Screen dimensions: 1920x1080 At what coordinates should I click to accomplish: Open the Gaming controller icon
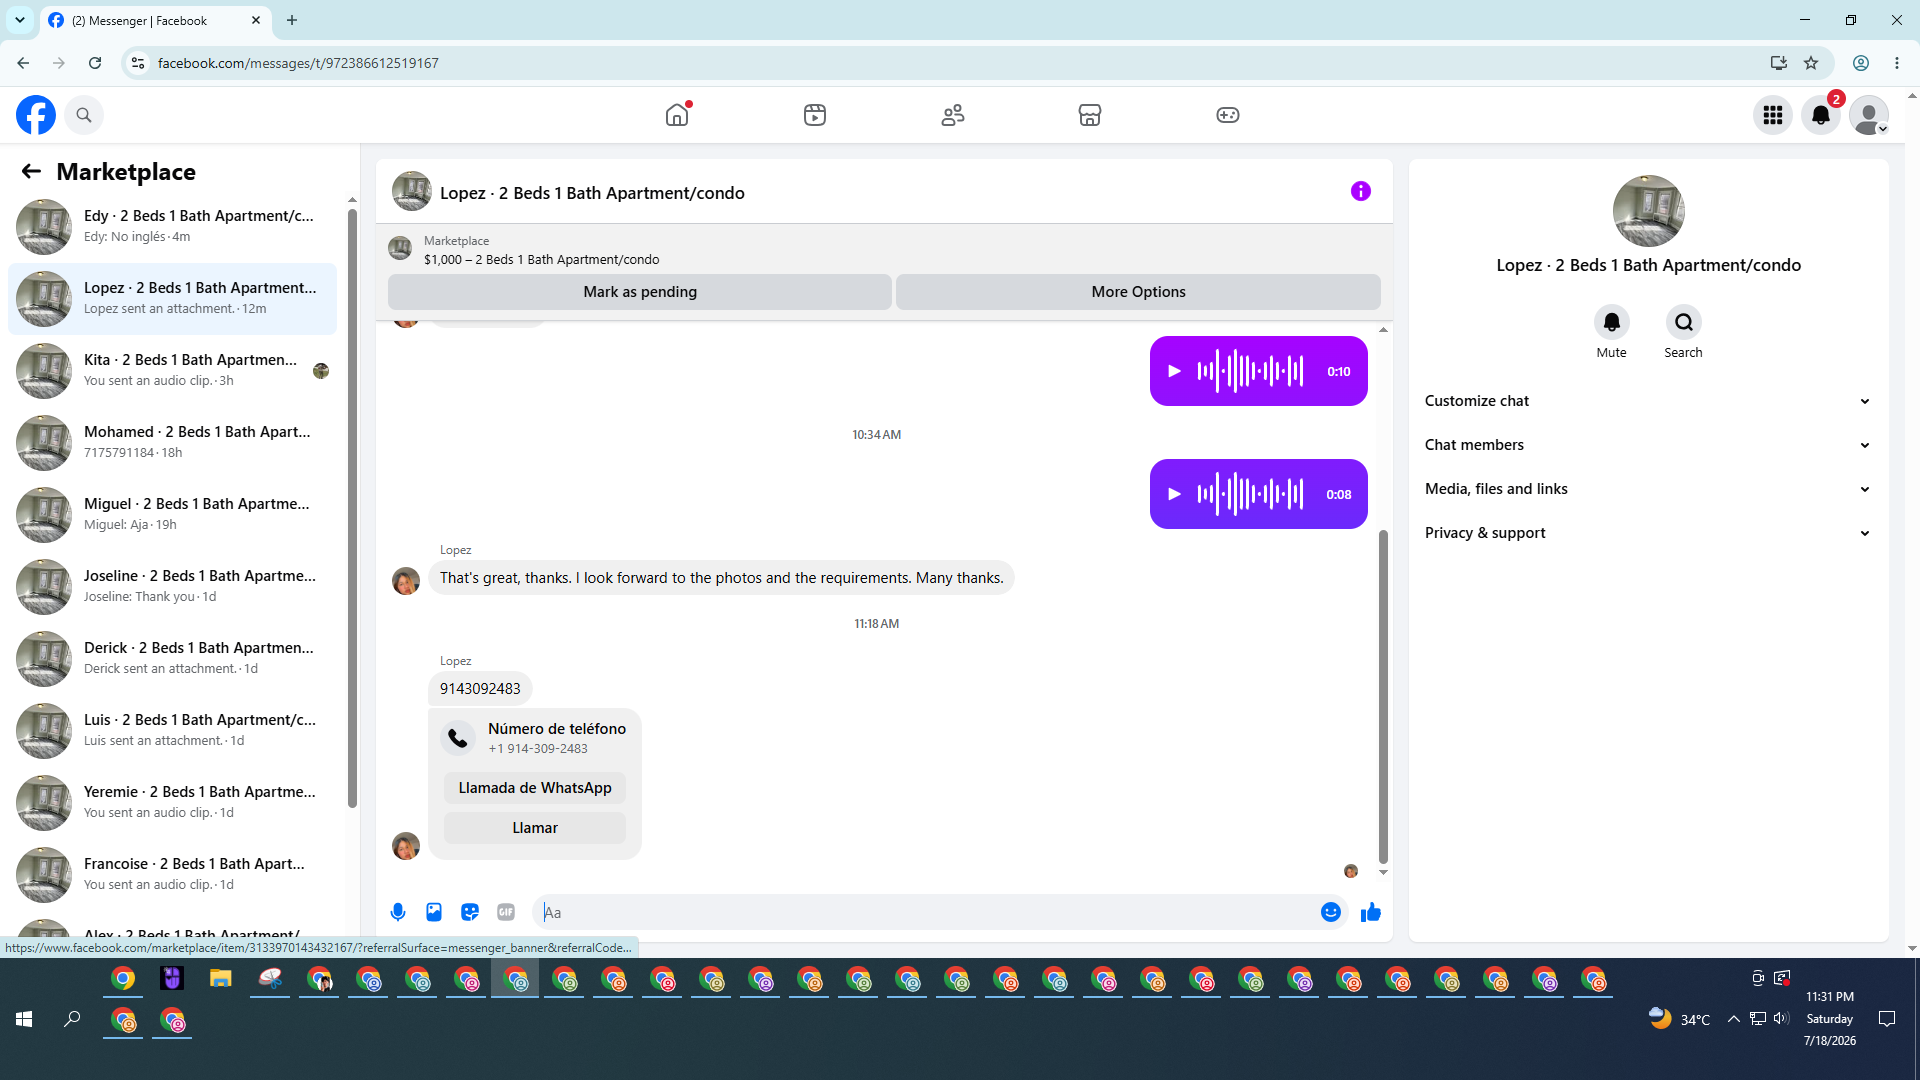(x=1228, y=115)
